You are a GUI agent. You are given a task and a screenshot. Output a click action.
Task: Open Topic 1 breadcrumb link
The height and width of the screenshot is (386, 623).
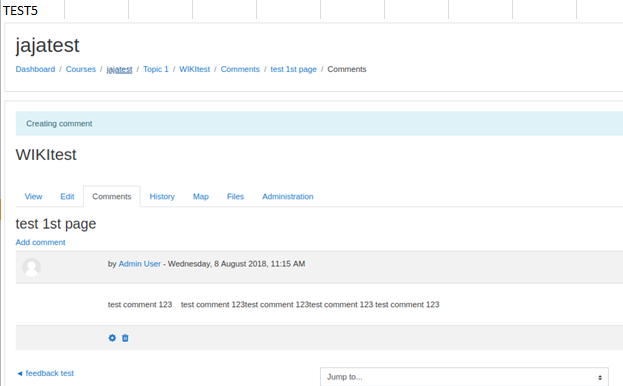coord(156,69)
